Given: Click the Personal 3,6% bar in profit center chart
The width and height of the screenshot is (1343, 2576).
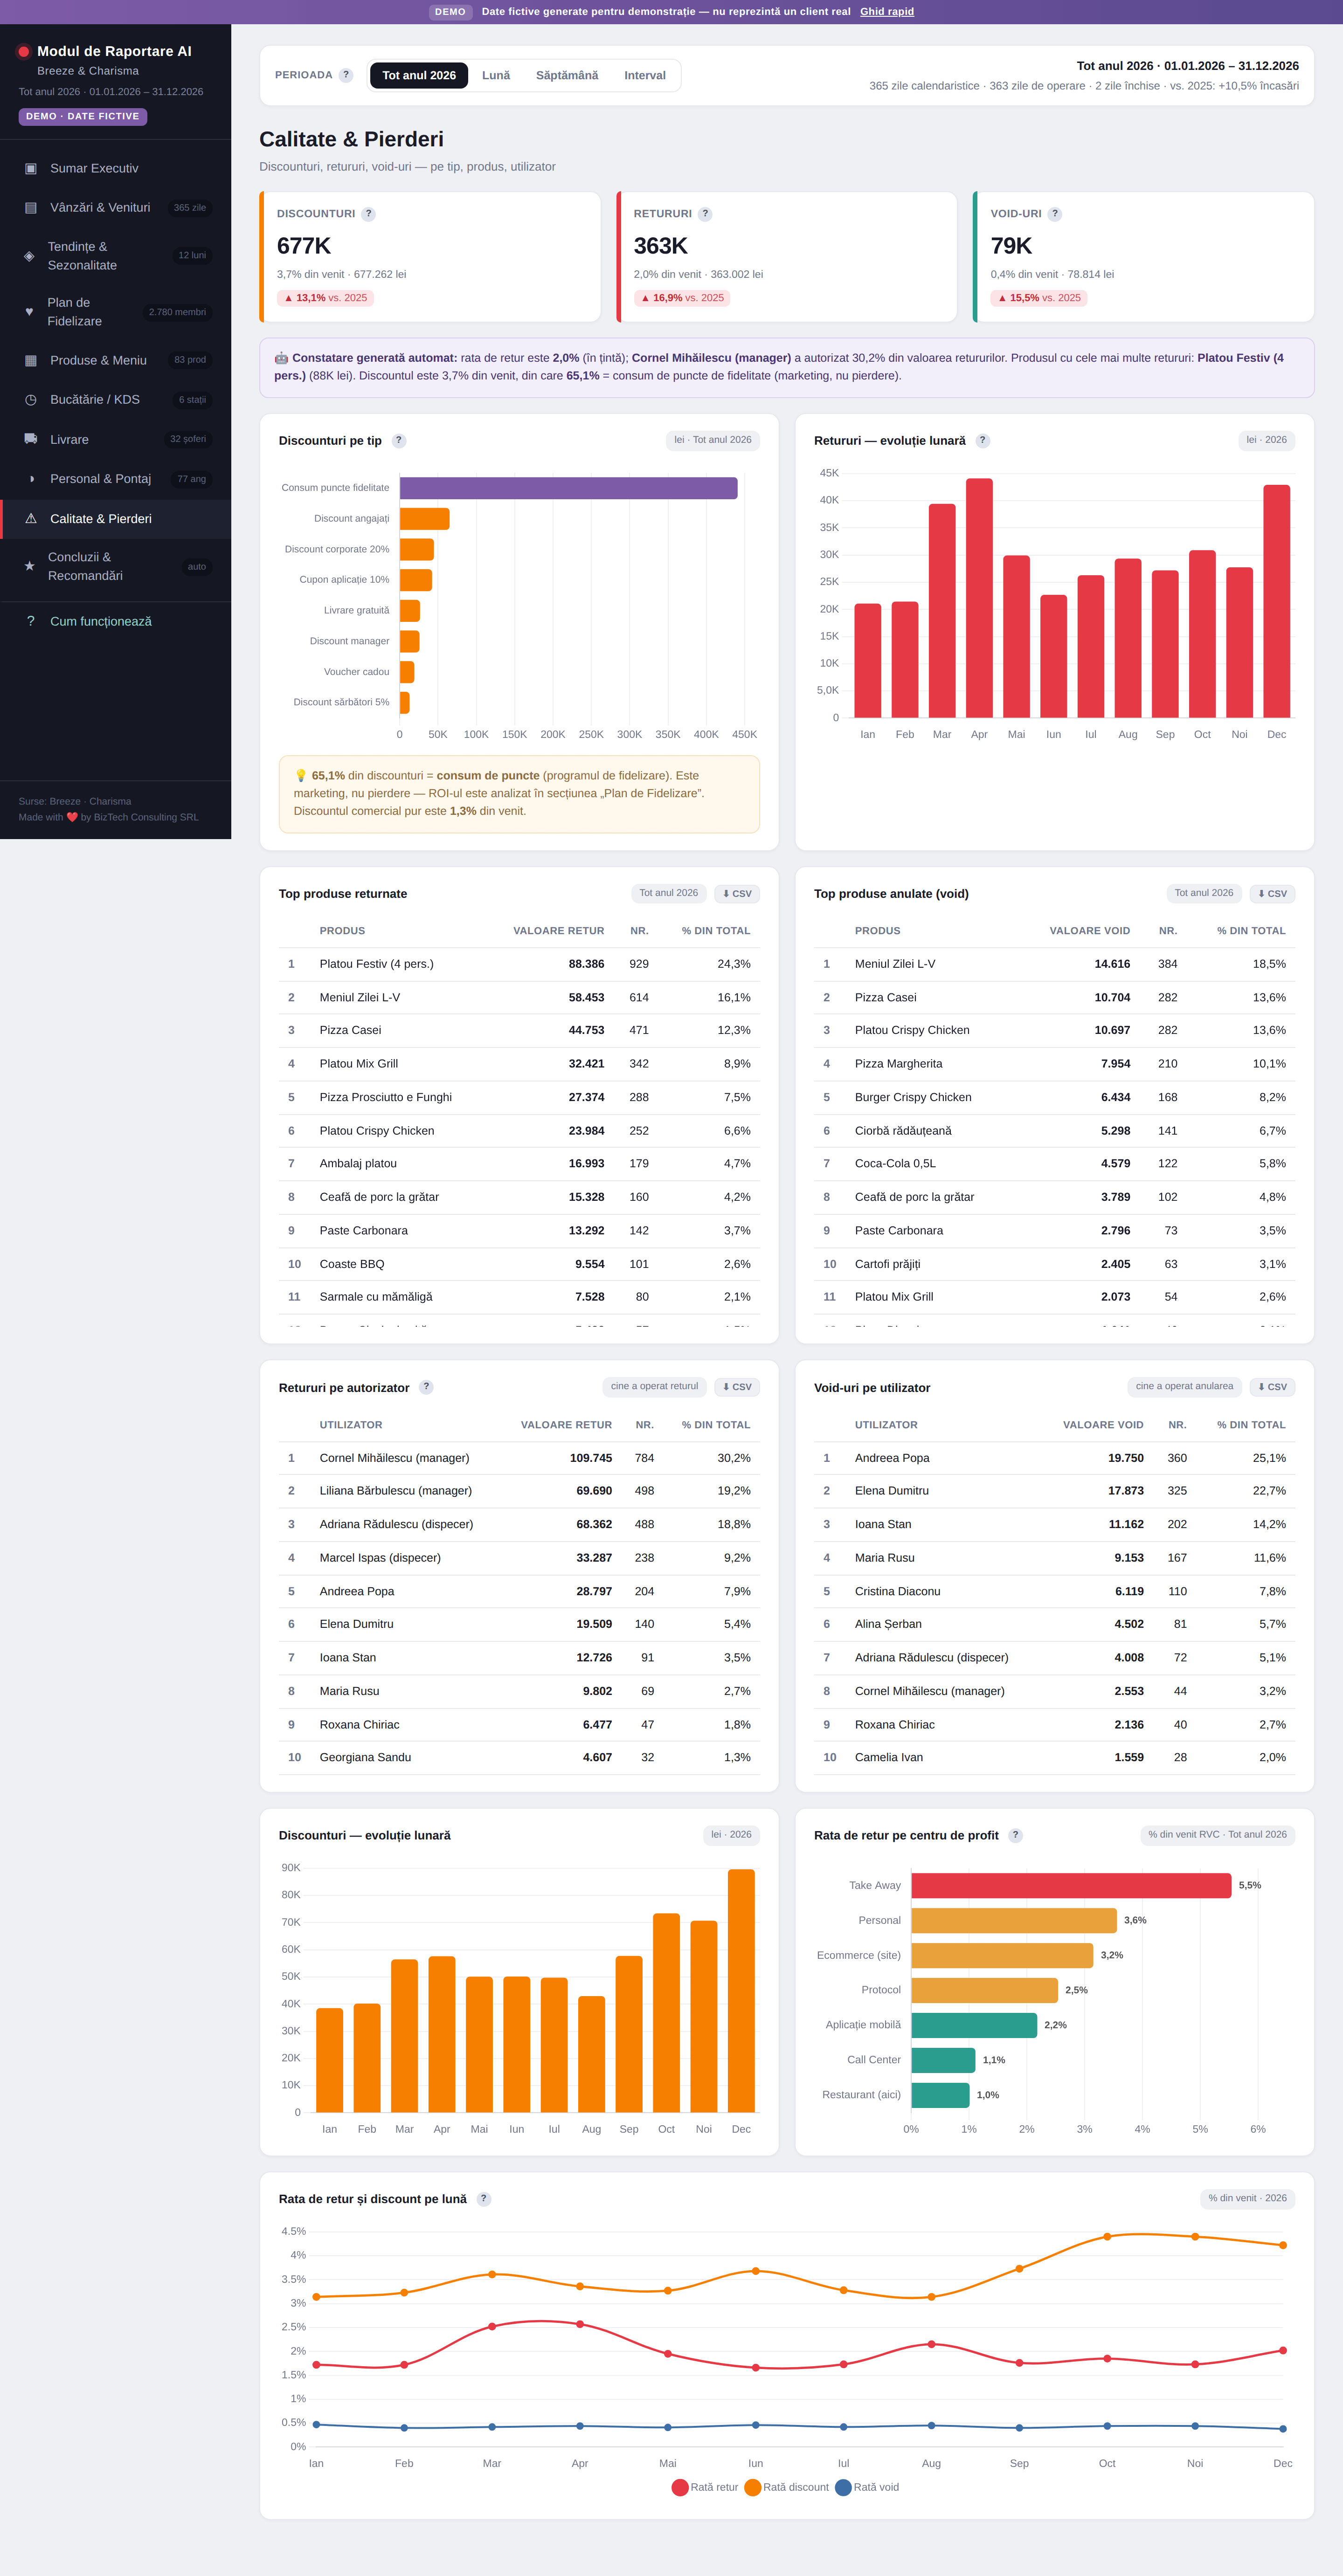Looking at the screenshot, I should [x=1014, y=1920].
